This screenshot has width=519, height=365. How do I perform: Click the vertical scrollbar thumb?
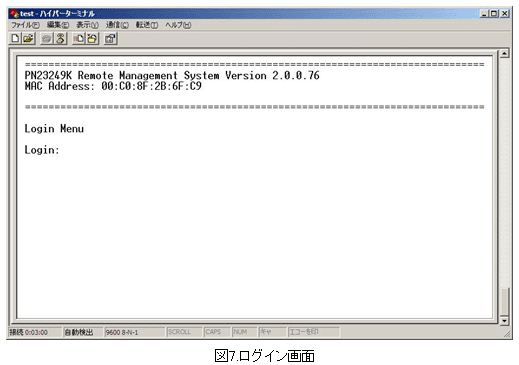tap(505, 301)
